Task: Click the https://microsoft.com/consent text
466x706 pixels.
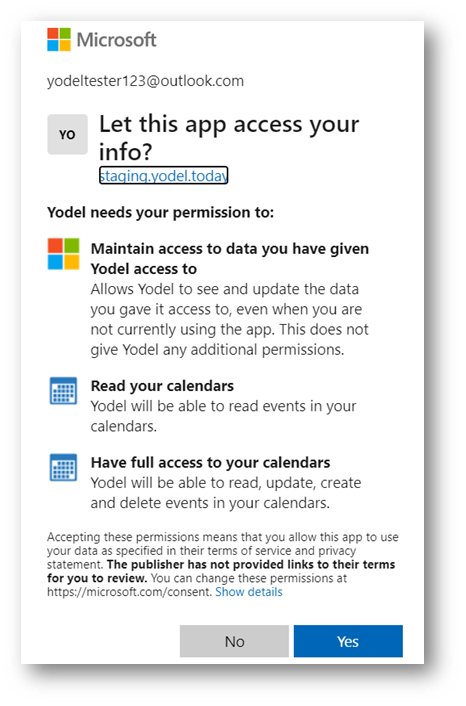Action: tap(129, 592)
